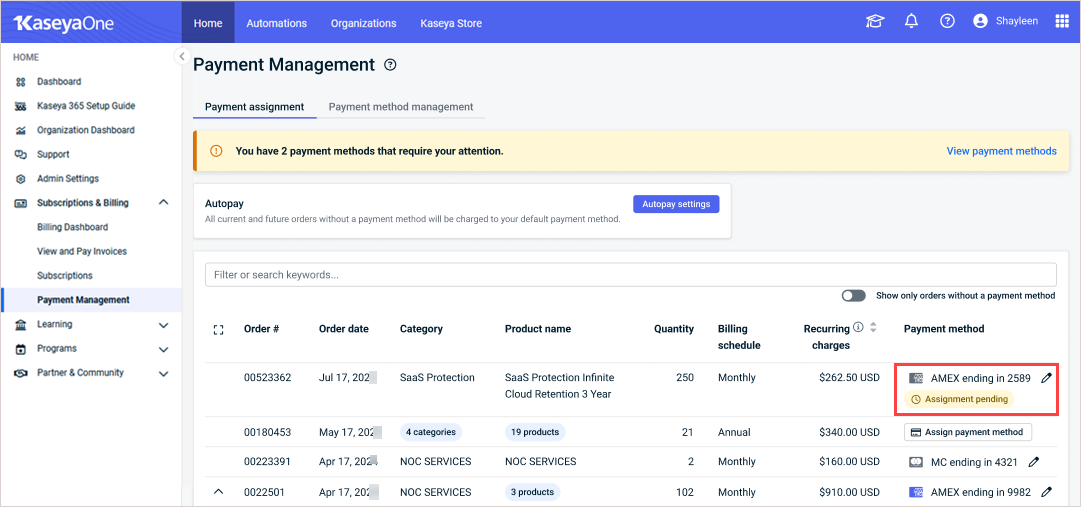Click the Annual billing schedule cell
This screenshot has height=507, width=1081.
734,433
